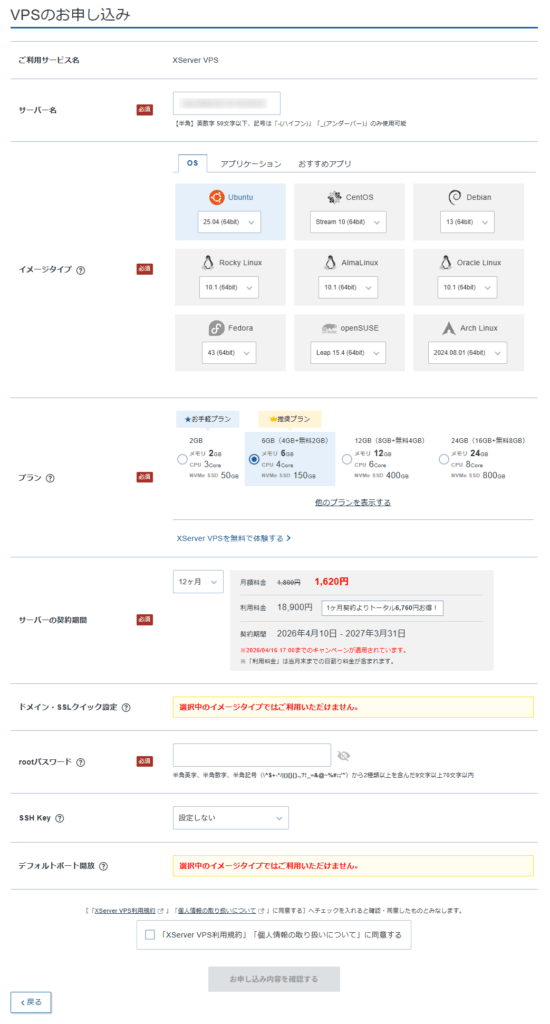Open Ubuntu version dropdown 25.04 (64bit)
Image resolution: width=550 pixels, height=1024 pixels.
pyautogui.click(x=229, y=222)
